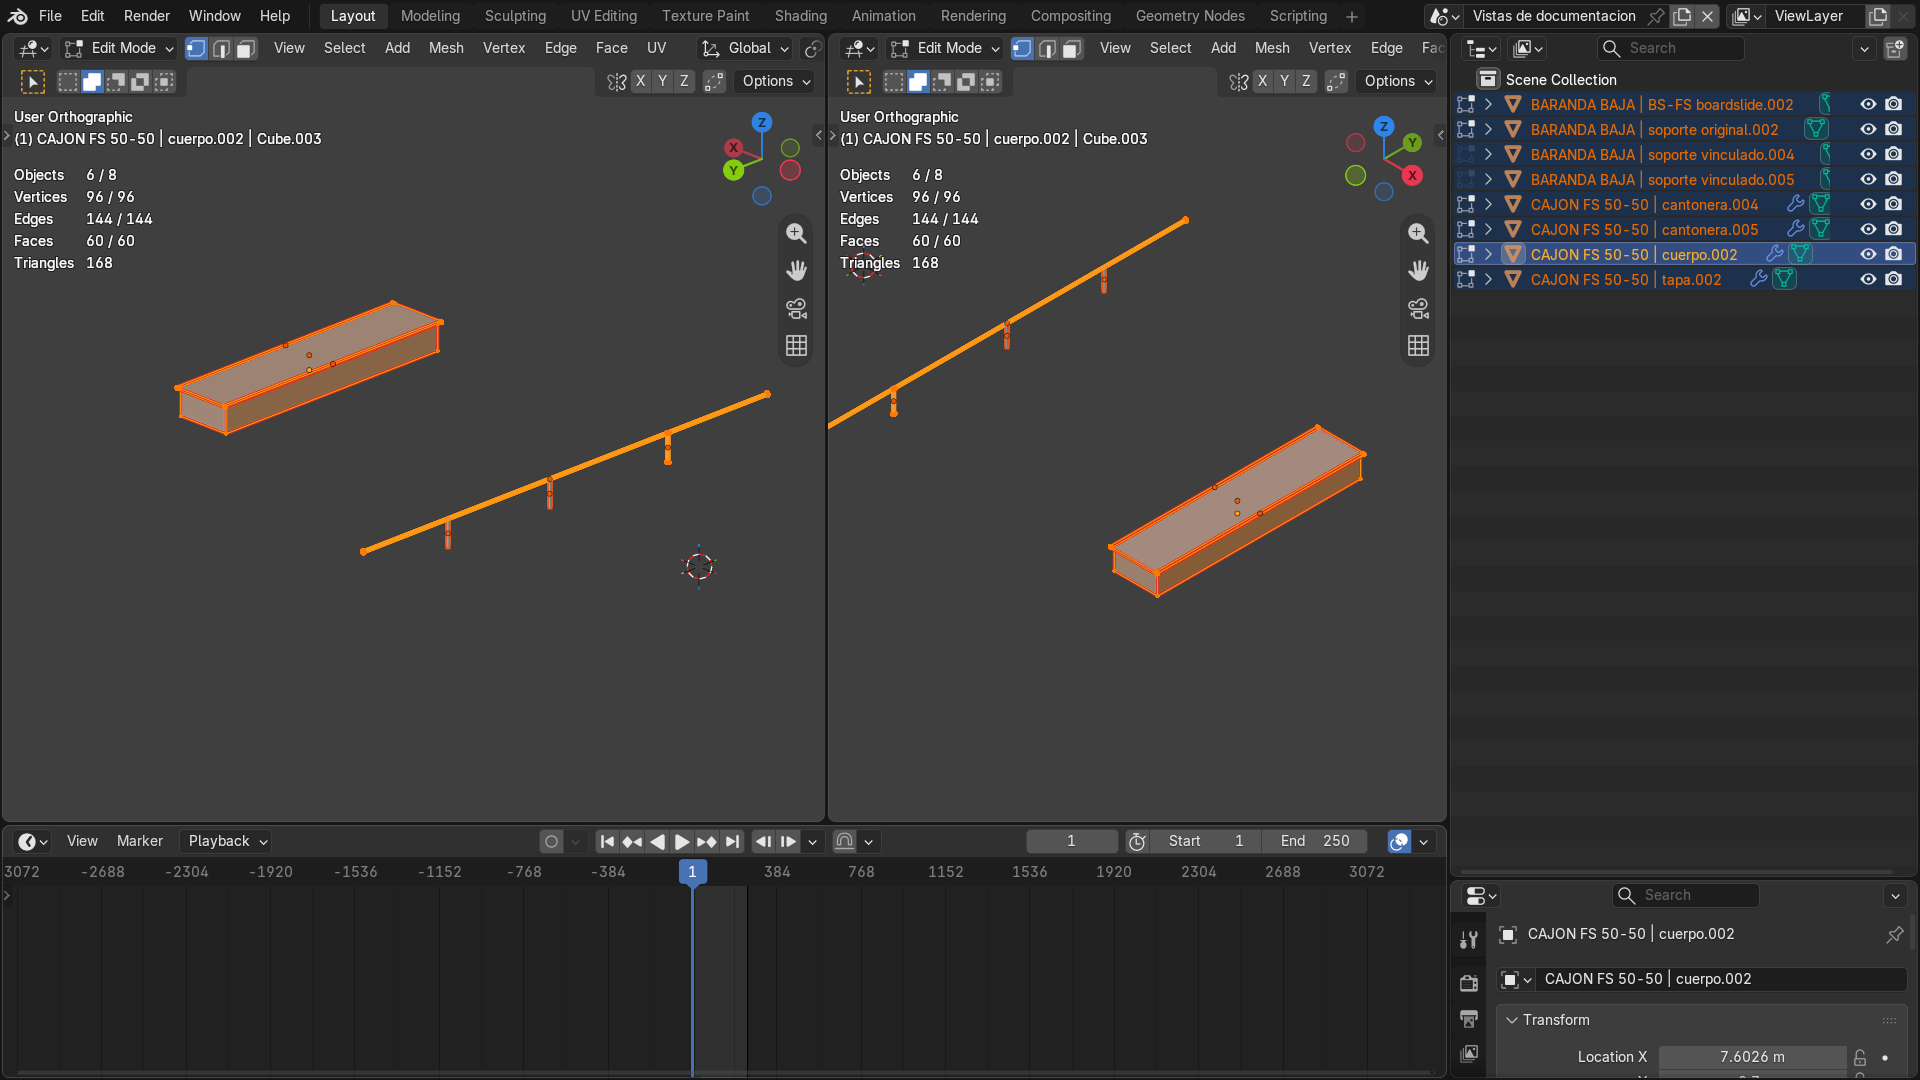Click the End frame field in timeline

click(x=1315, y=841)
